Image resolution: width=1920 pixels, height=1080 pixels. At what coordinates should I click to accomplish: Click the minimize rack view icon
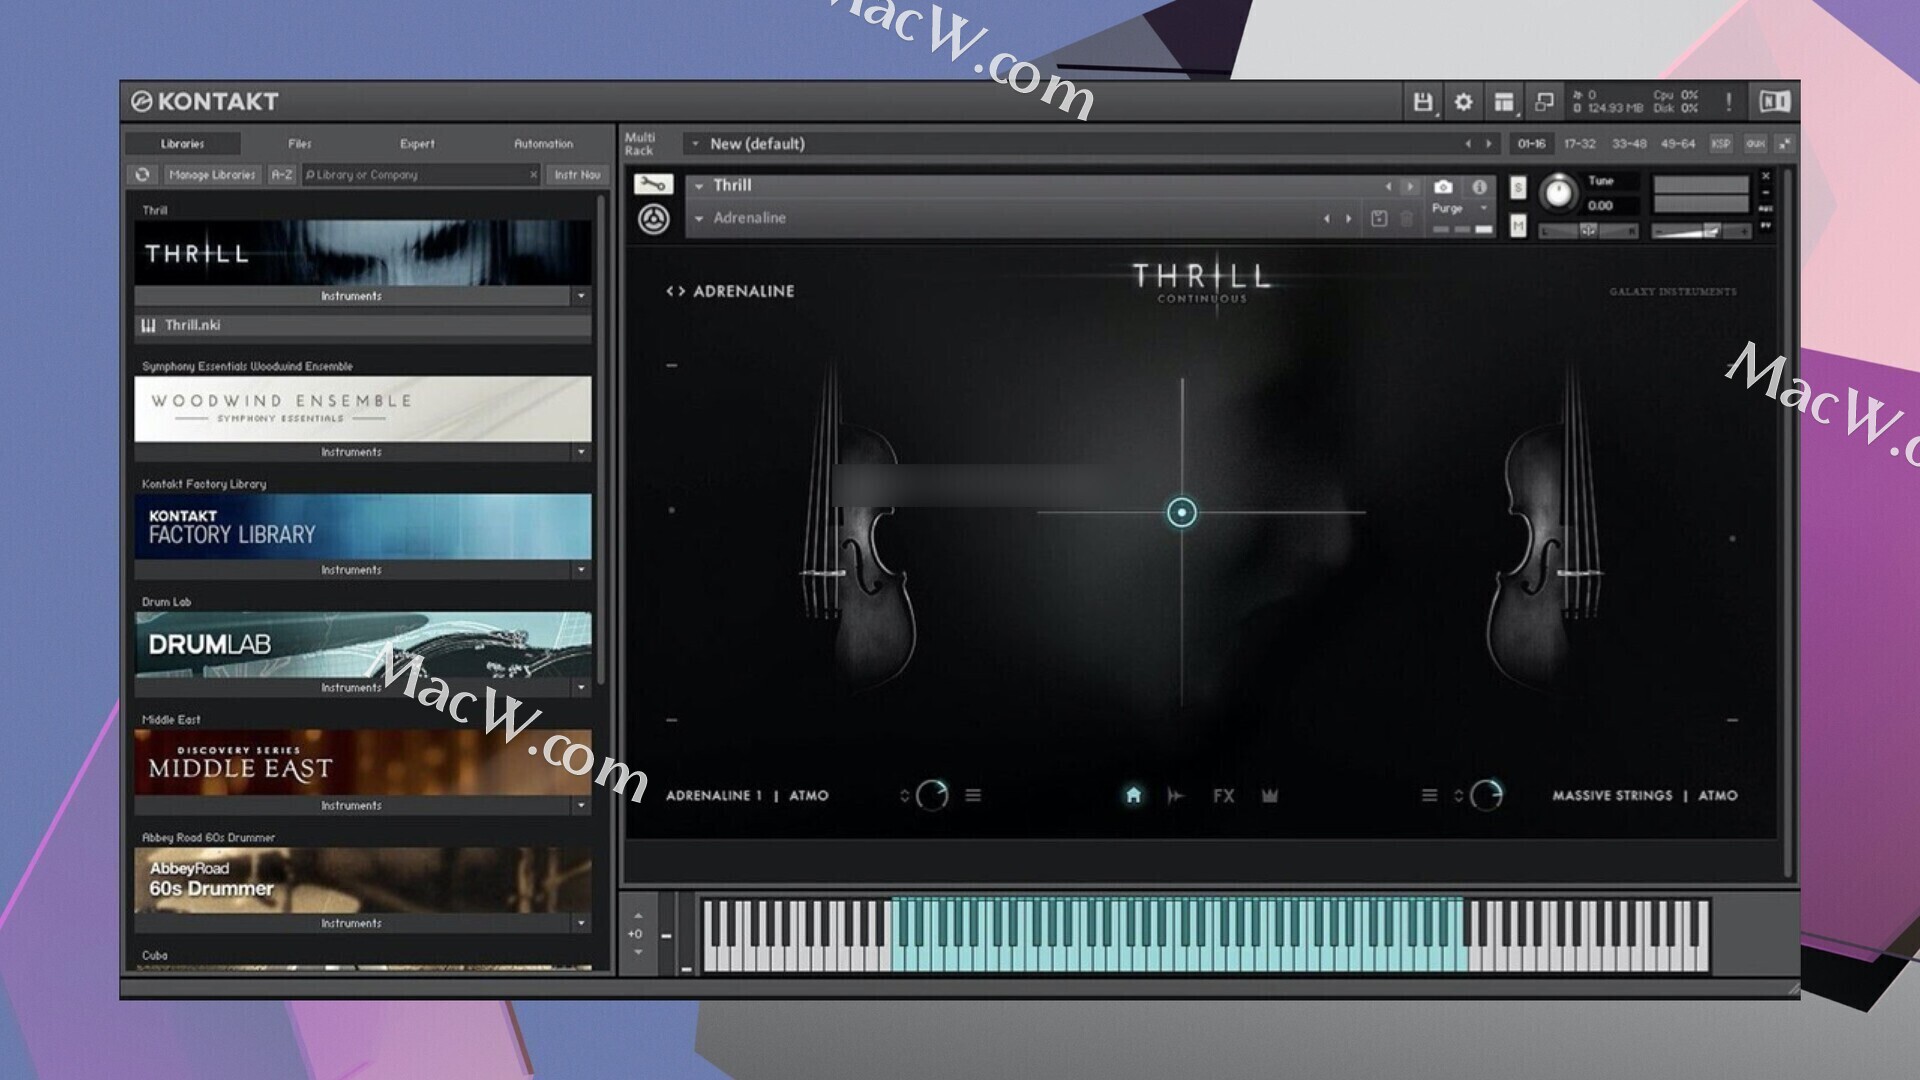tap(1544, 102)
